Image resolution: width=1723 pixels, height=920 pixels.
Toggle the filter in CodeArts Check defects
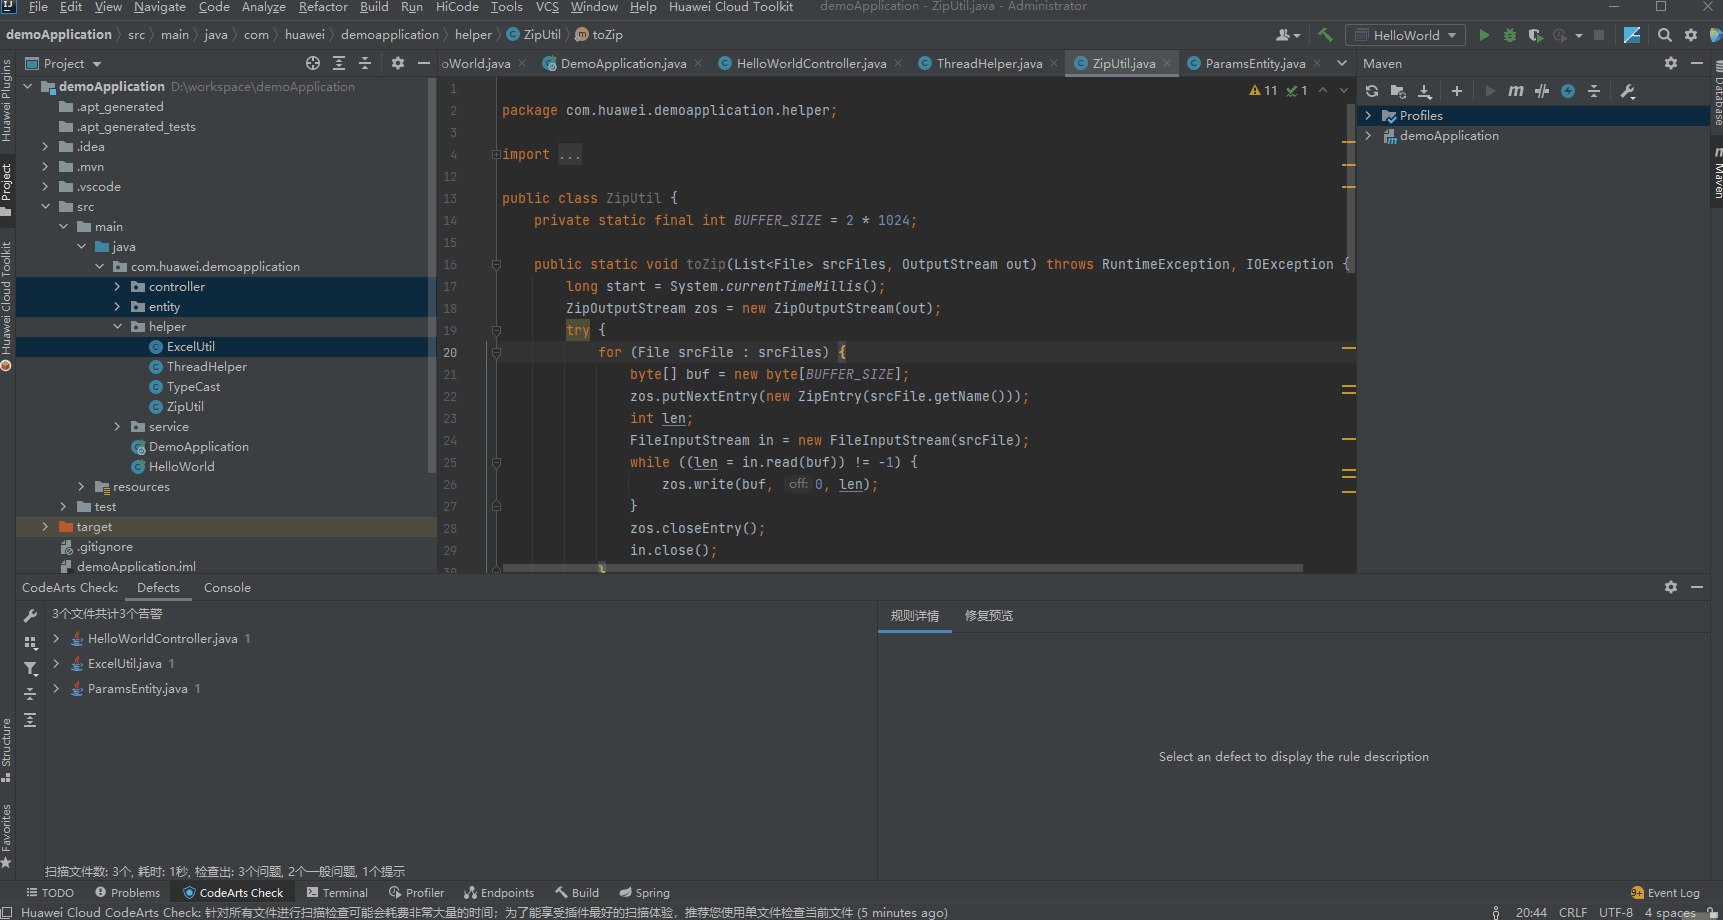tap(30, 668)
